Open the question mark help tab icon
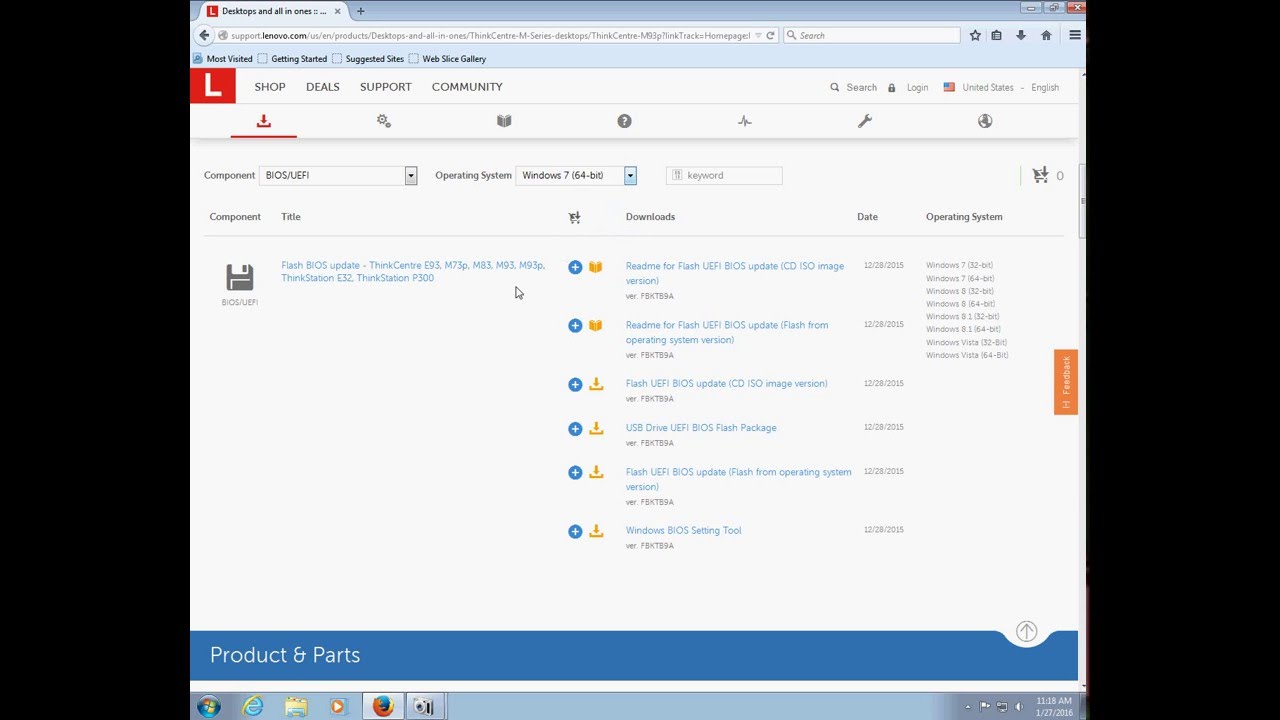Image resolution: width=1280 pixels, height=720 pixels. pos(624,121)
